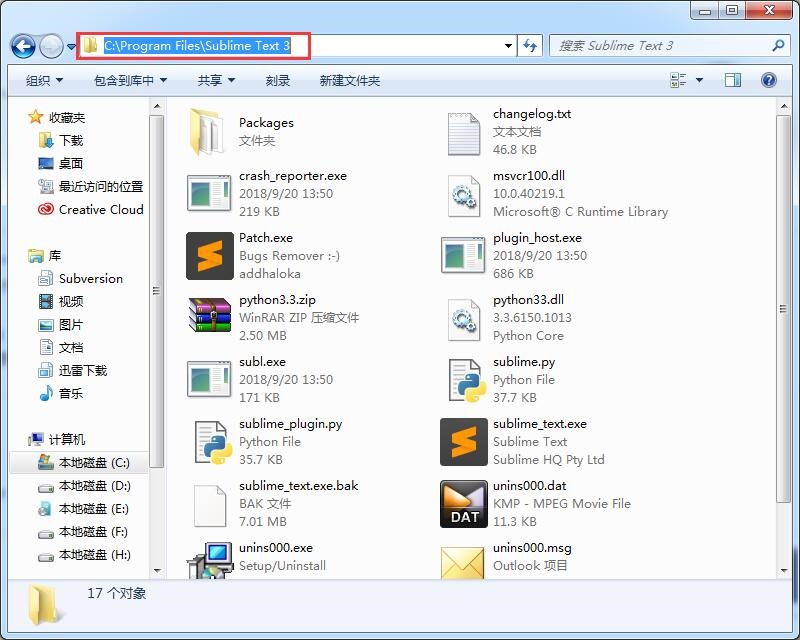Open the recent pages dropdown arrow
Screen dimensions: 800x640
tap(71, 46)
